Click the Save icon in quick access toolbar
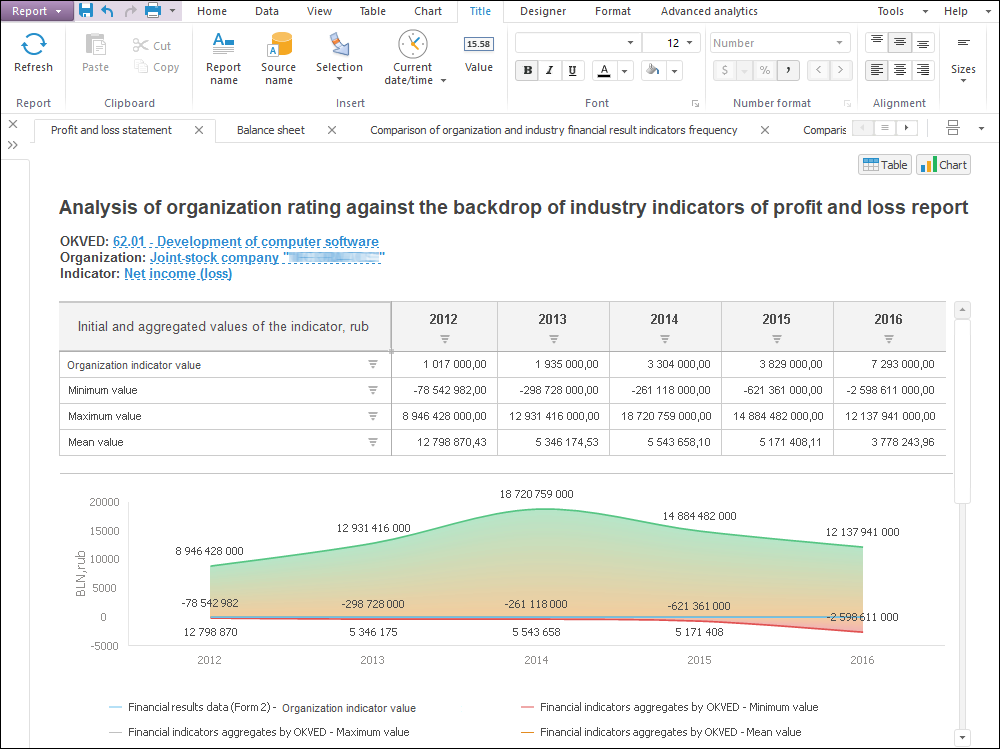Image resolution: width=1000 pixels, height=749 pixels. point(86,11)
